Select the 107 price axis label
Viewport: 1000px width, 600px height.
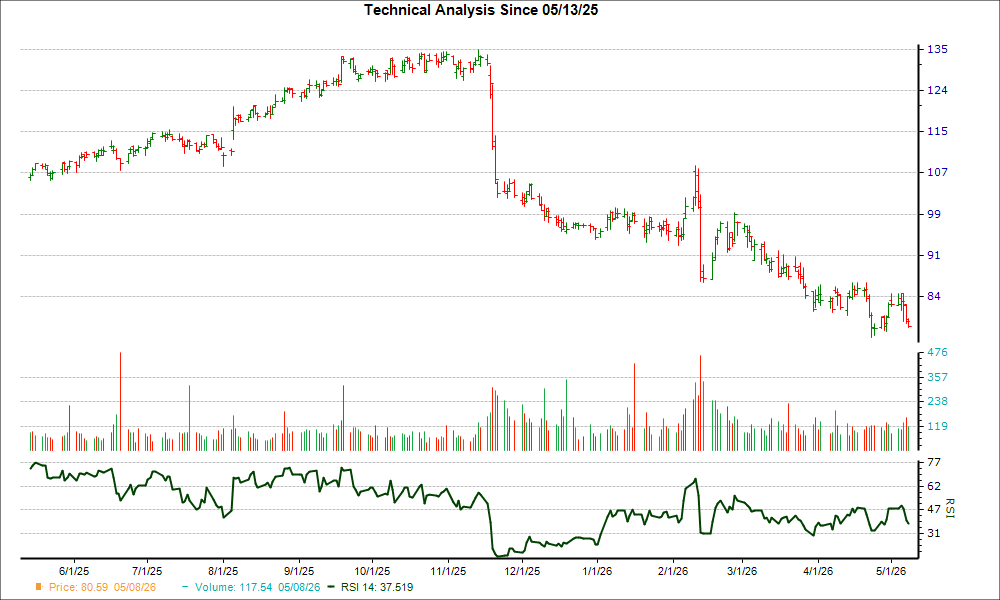click(937, 172)
